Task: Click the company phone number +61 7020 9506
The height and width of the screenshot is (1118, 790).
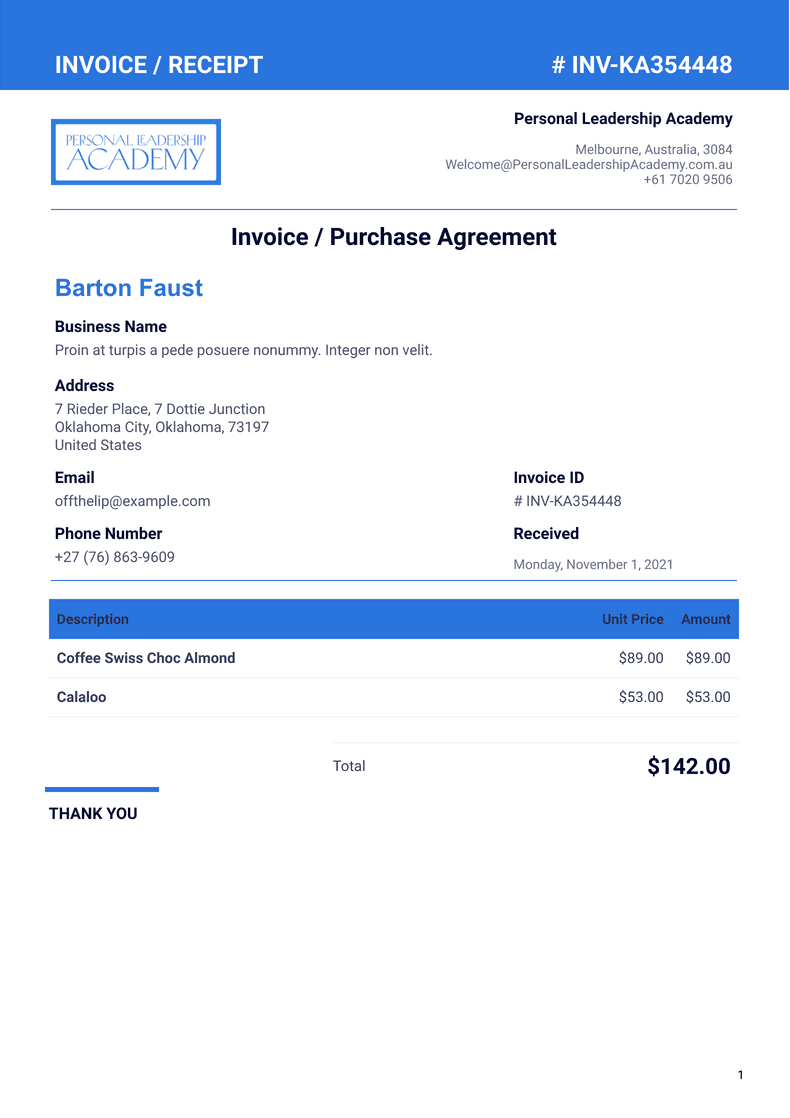Action: [x=687, y=180]
